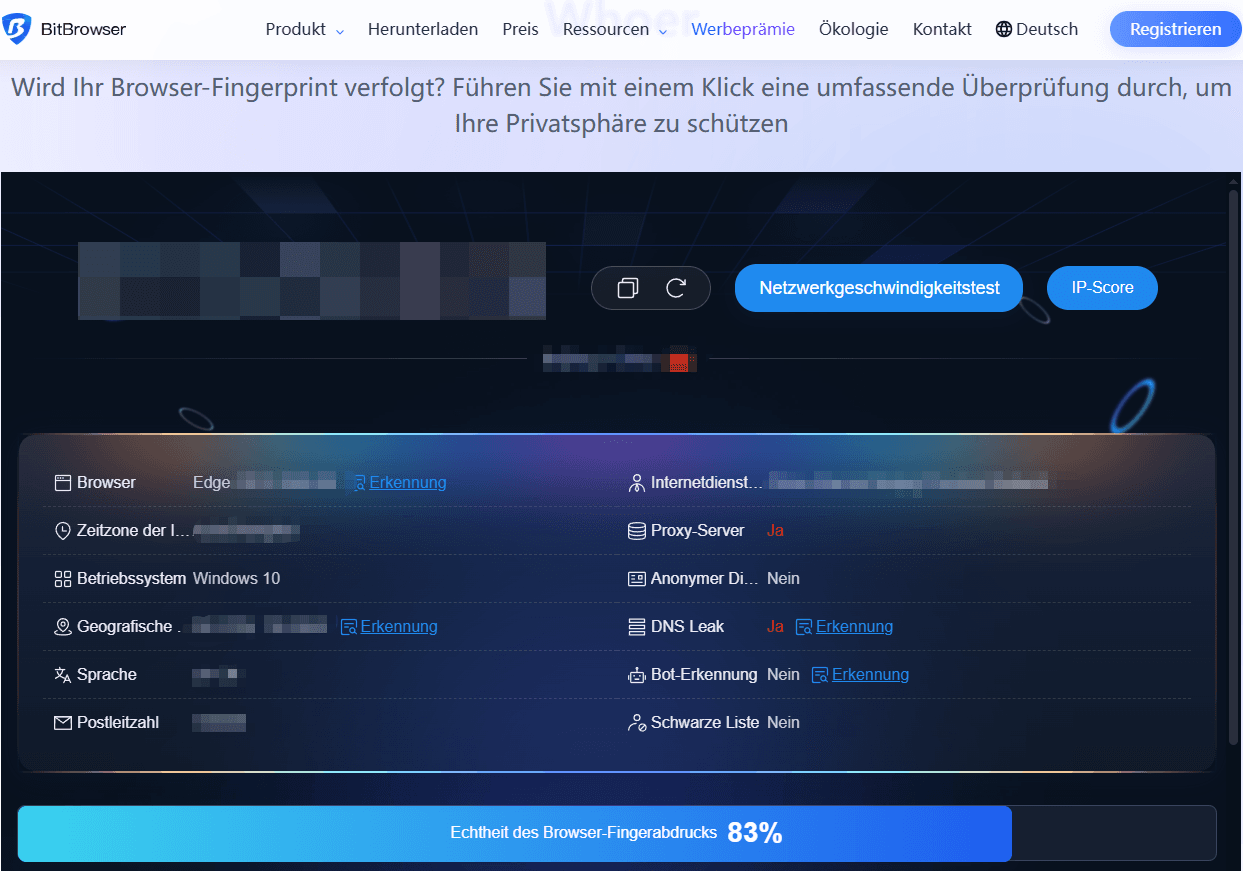Click the DNS Leak server icon

pos(636,626)
